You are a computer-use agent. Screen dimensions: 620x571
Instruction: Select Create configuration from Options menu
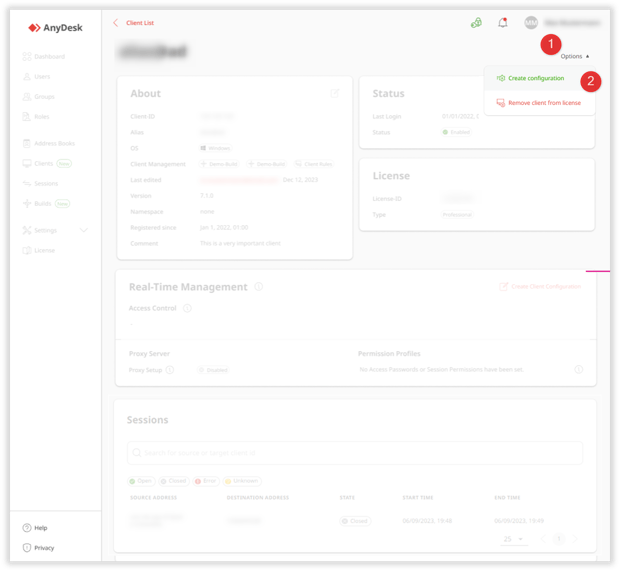tap(535, 78)
